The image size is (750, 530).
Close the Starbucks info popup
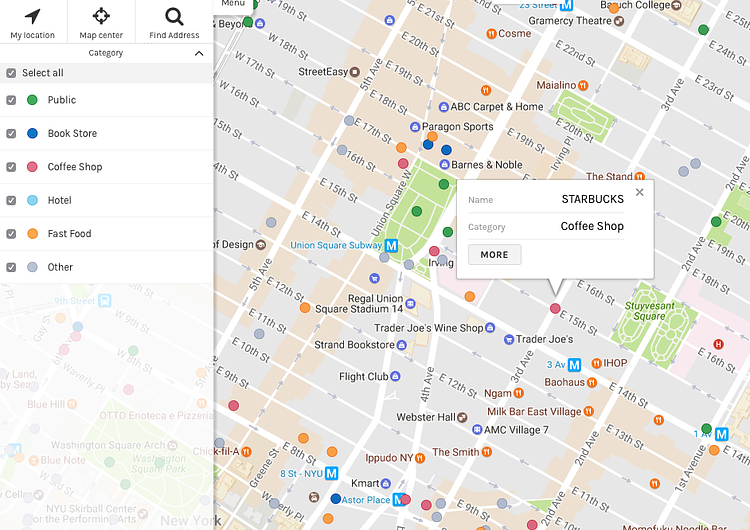tap(639, 192)
